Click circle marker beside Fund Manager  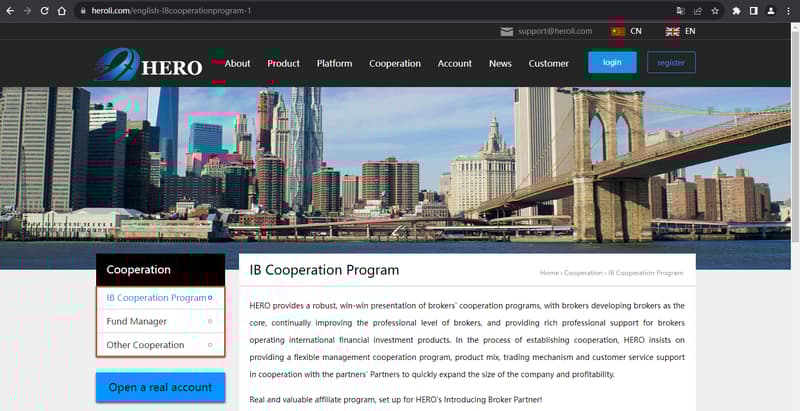point(210,321)
